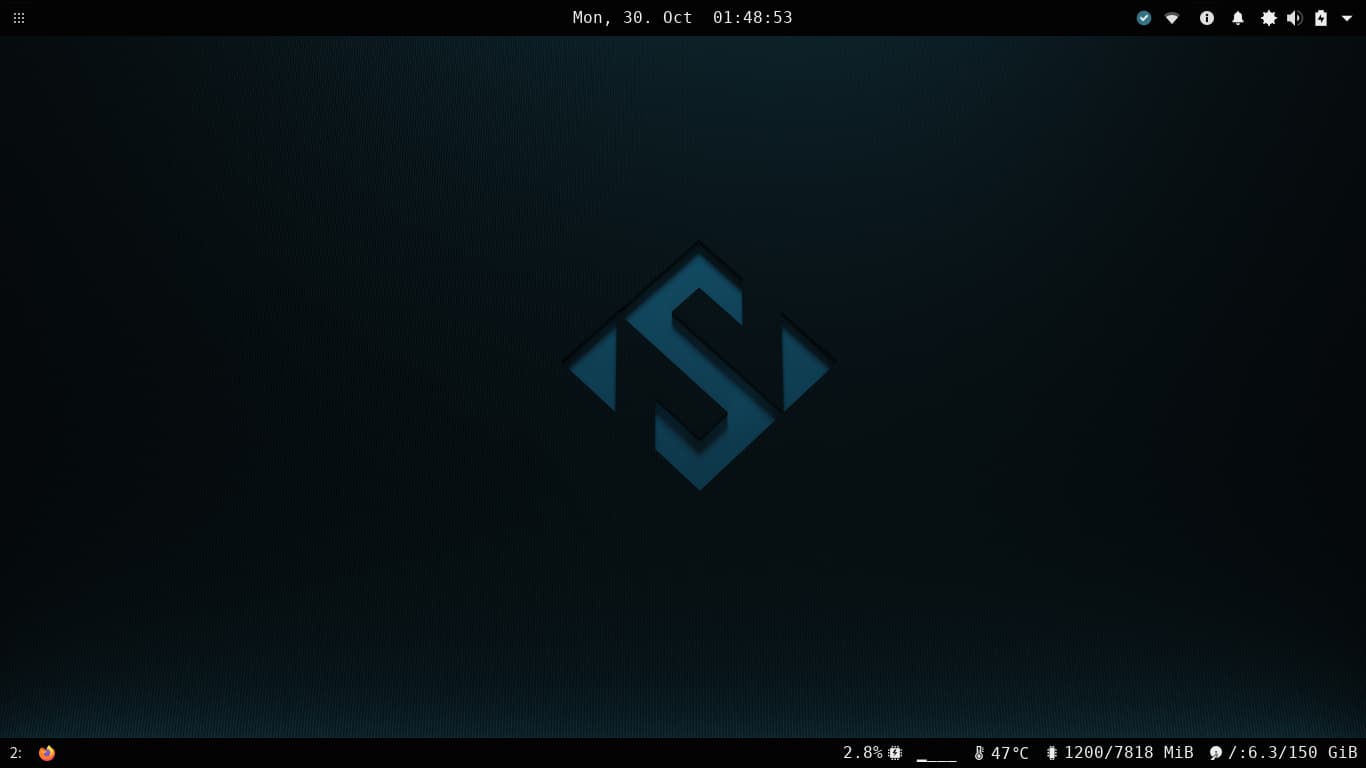Click the date and time clock
The height and width of the screenshot is (768, 1366).
tap(682, 18)
